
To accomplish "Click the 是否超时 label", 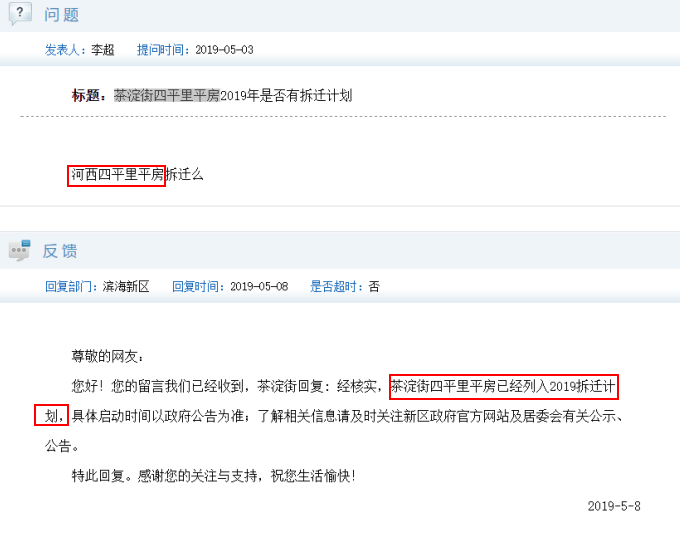I will pos(337,287).
